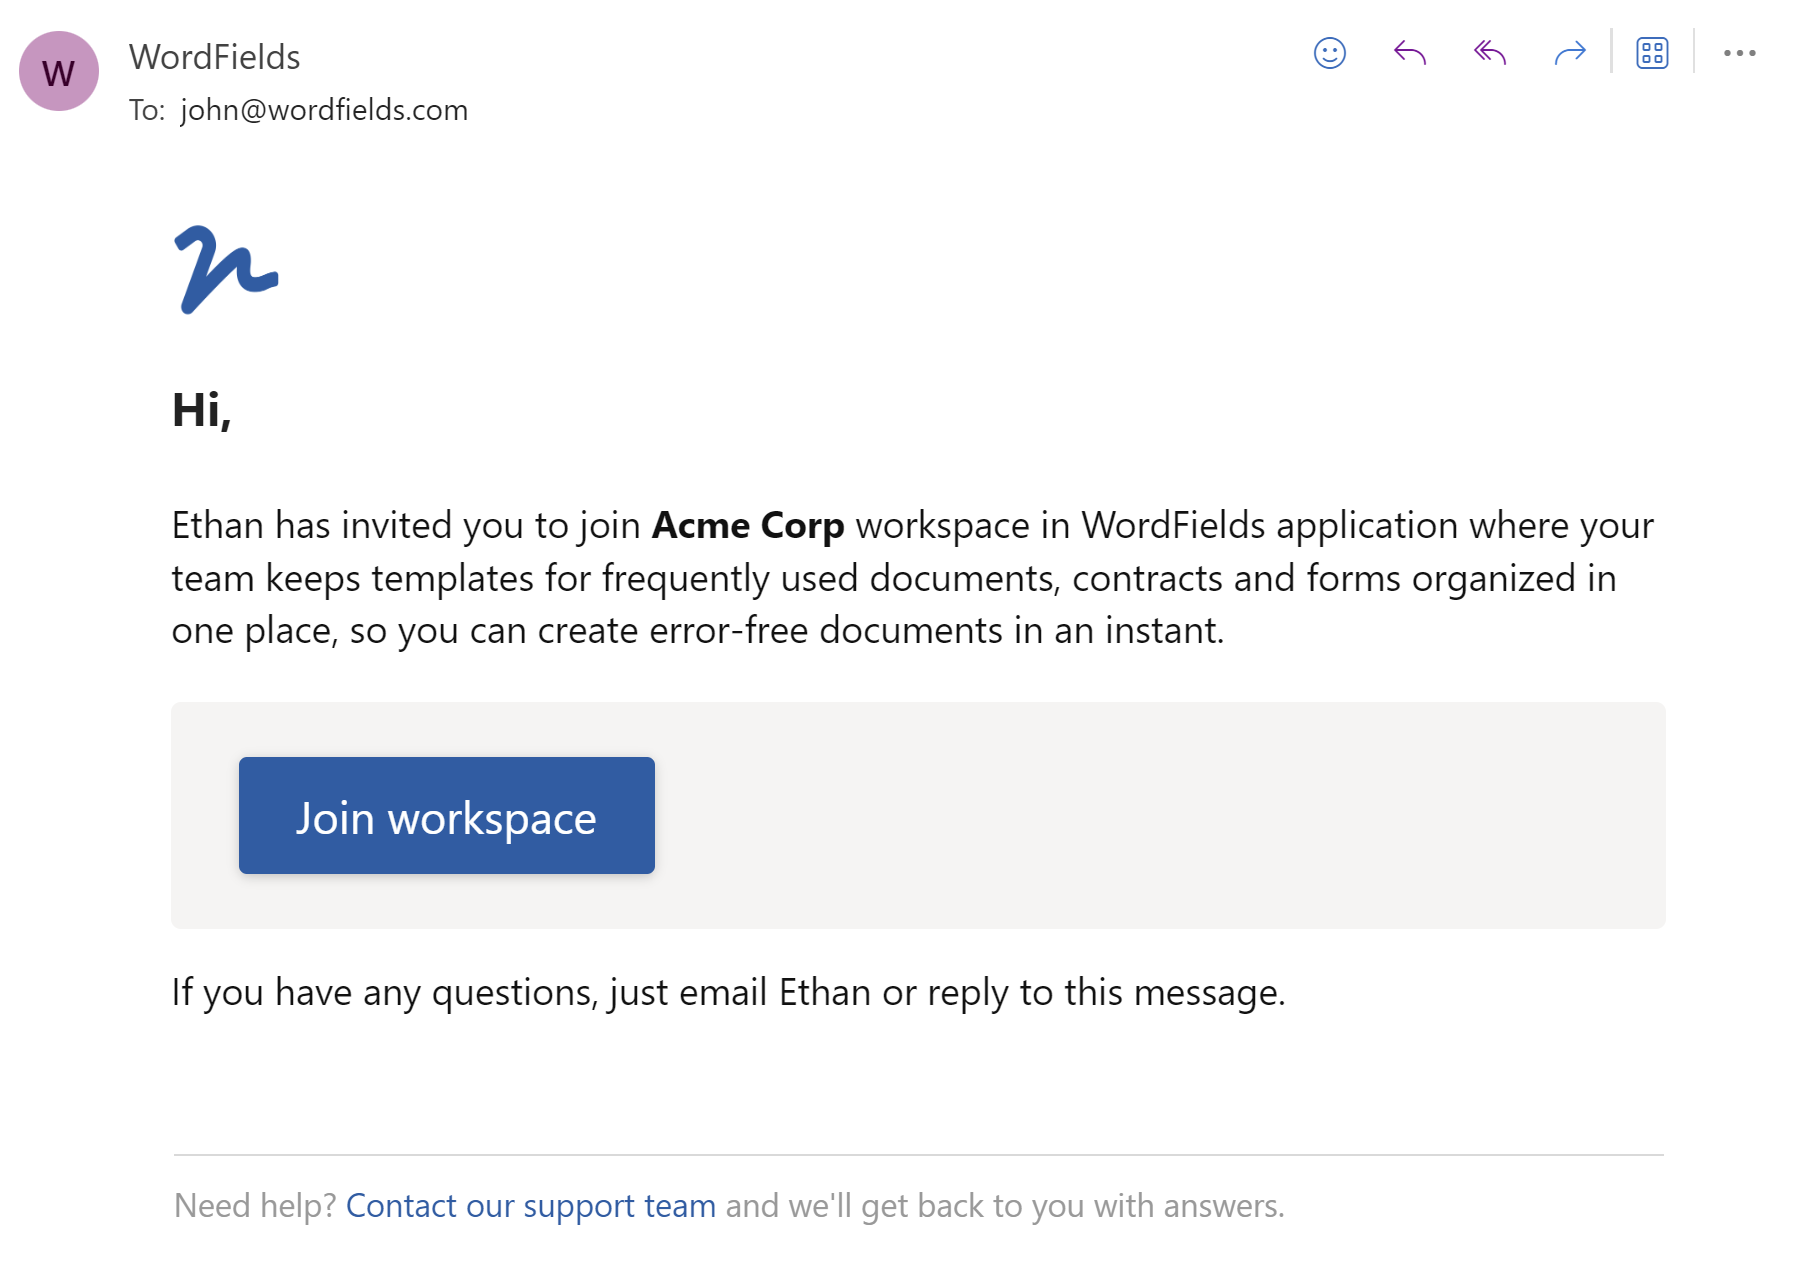Choose the Reply All double-arrow icon
Screen dimensions: 1801x1264
1489,53
